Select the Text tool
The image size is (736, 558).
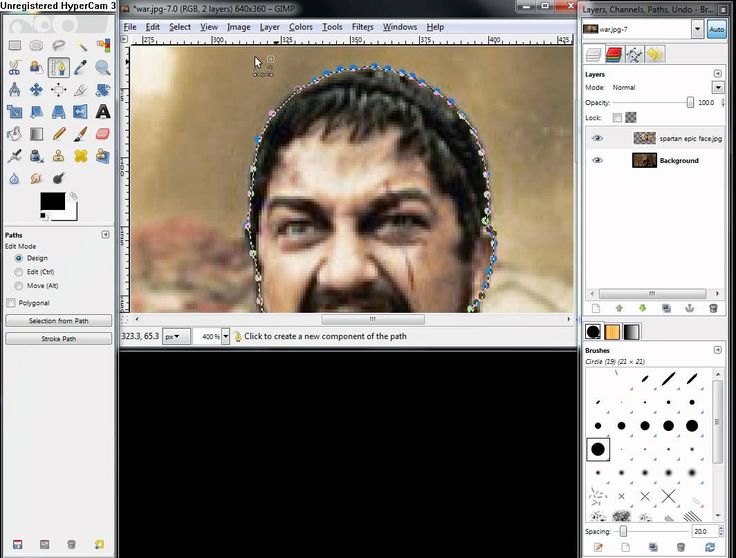pyautogui.click(x=103, y=112)
